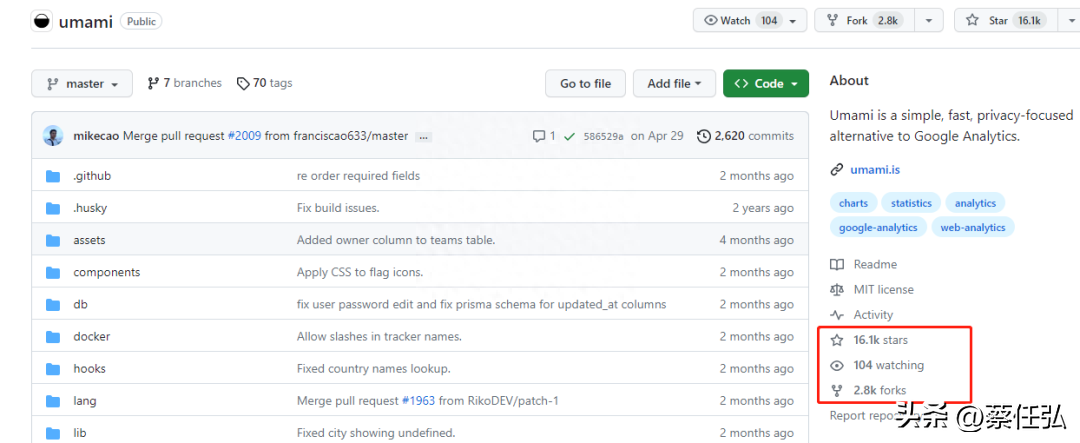
Task: Click the .husky folder icon
Action: click(x=53, y=208)
